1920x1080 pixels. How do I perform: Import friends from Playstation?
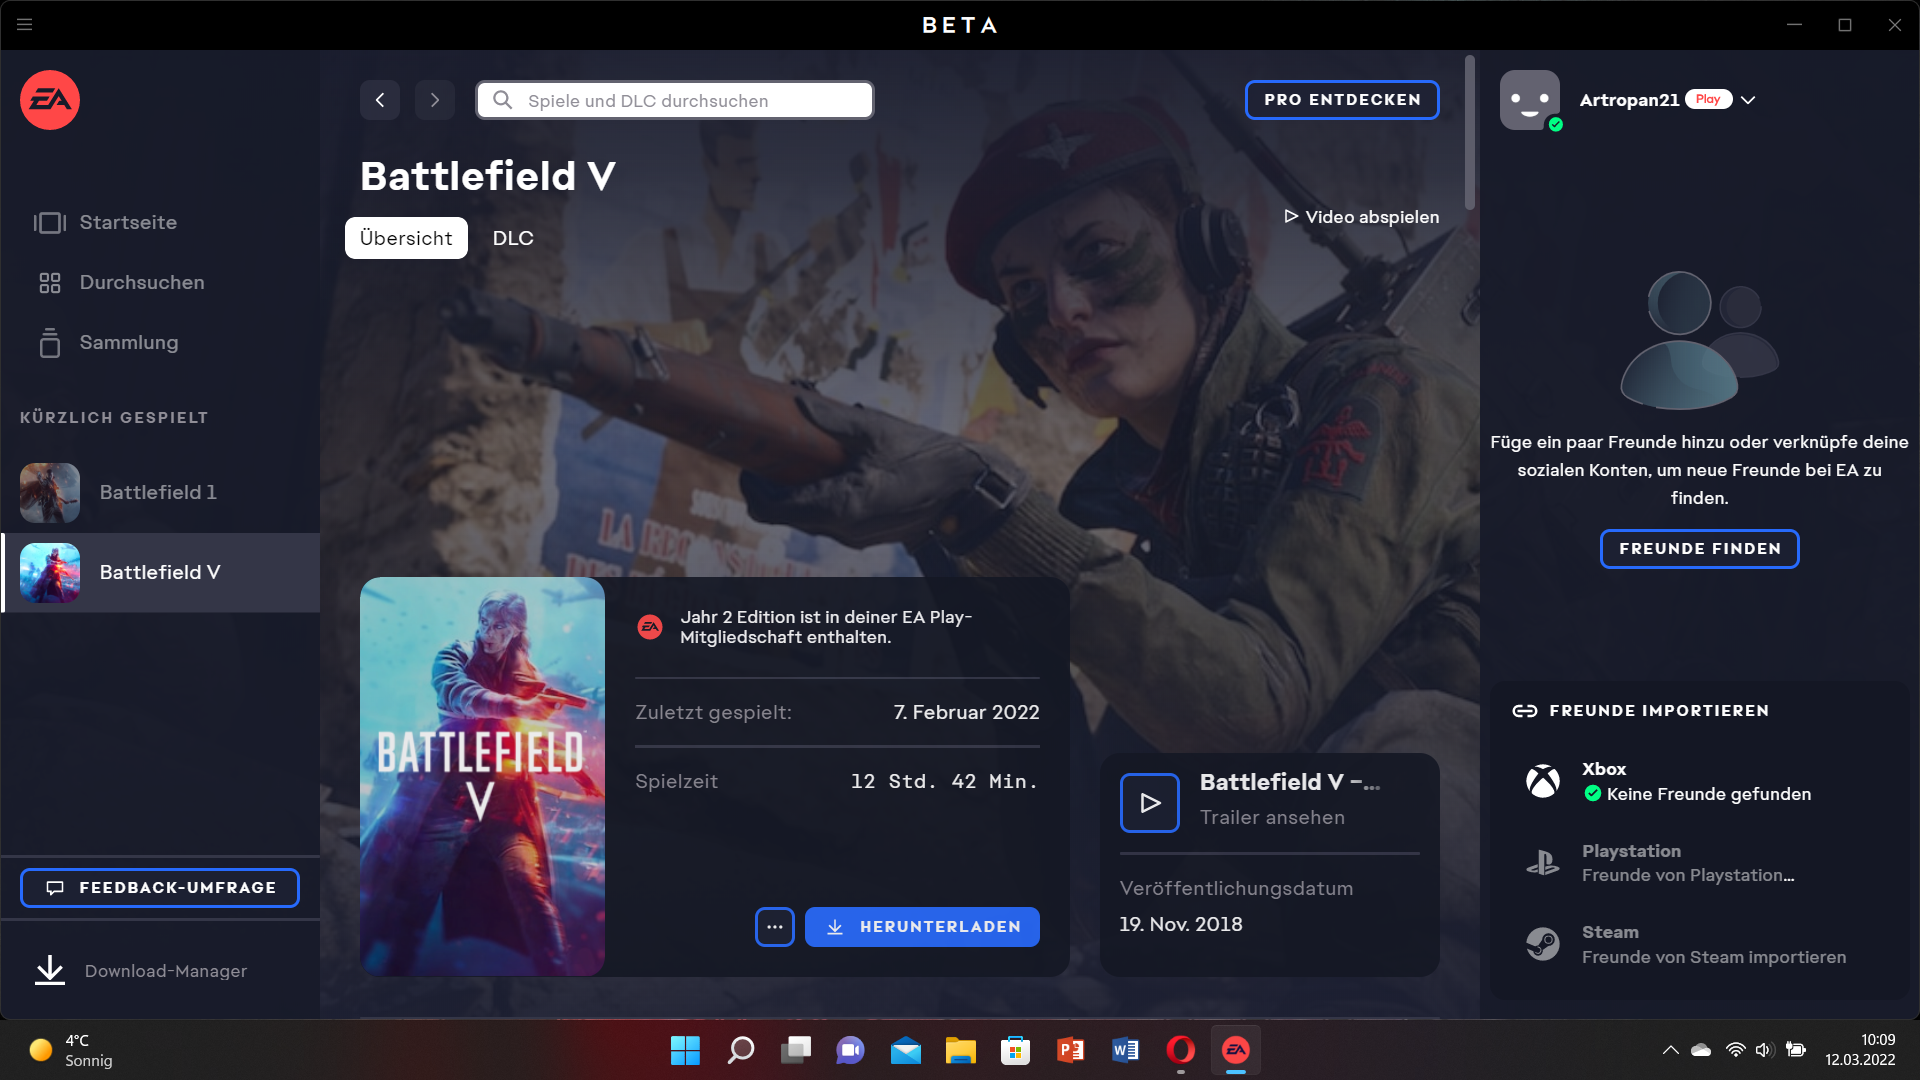tap(1700, 862)
